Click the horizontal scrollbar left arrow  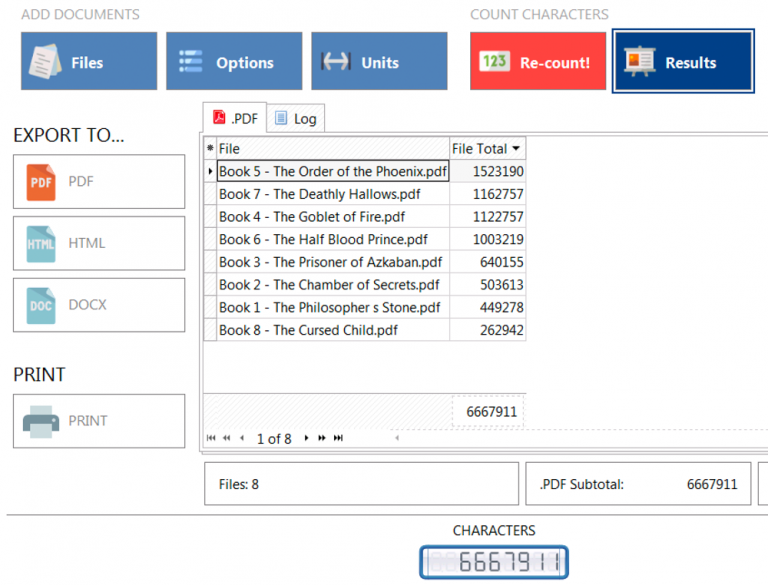click(x=397, y=438)
